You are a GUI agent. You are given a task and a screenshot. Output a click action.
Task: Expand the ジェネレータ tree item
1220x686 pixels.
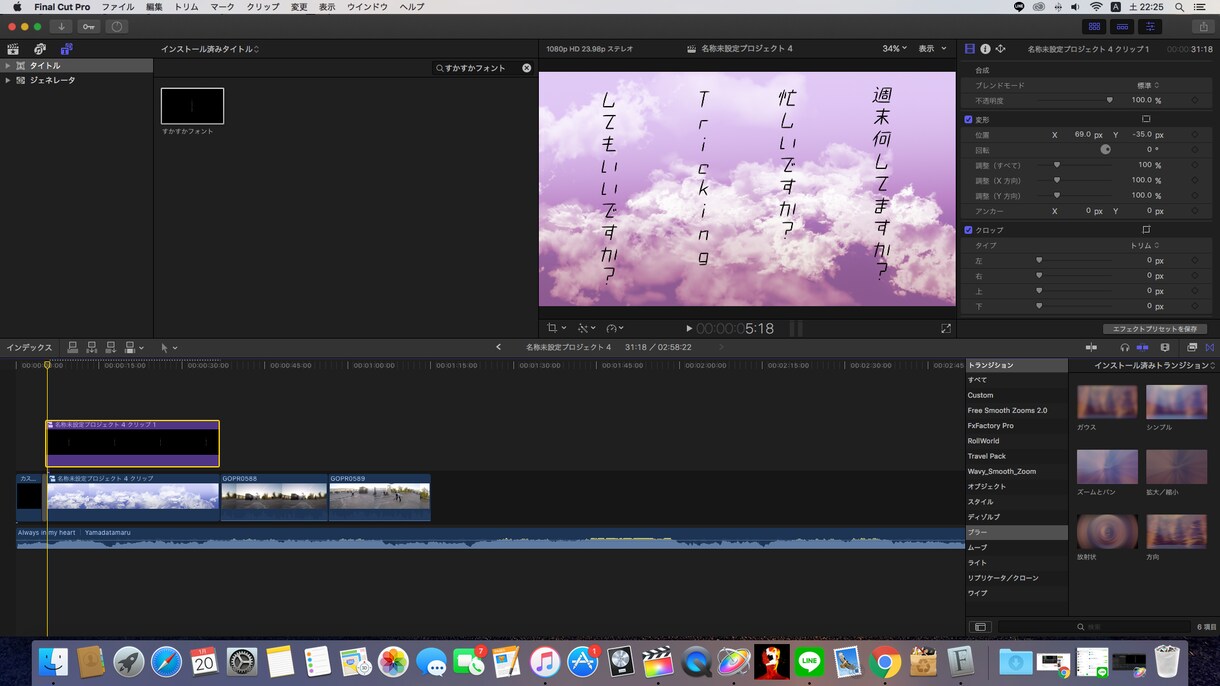pyautogui.click(x=8, y=80)
